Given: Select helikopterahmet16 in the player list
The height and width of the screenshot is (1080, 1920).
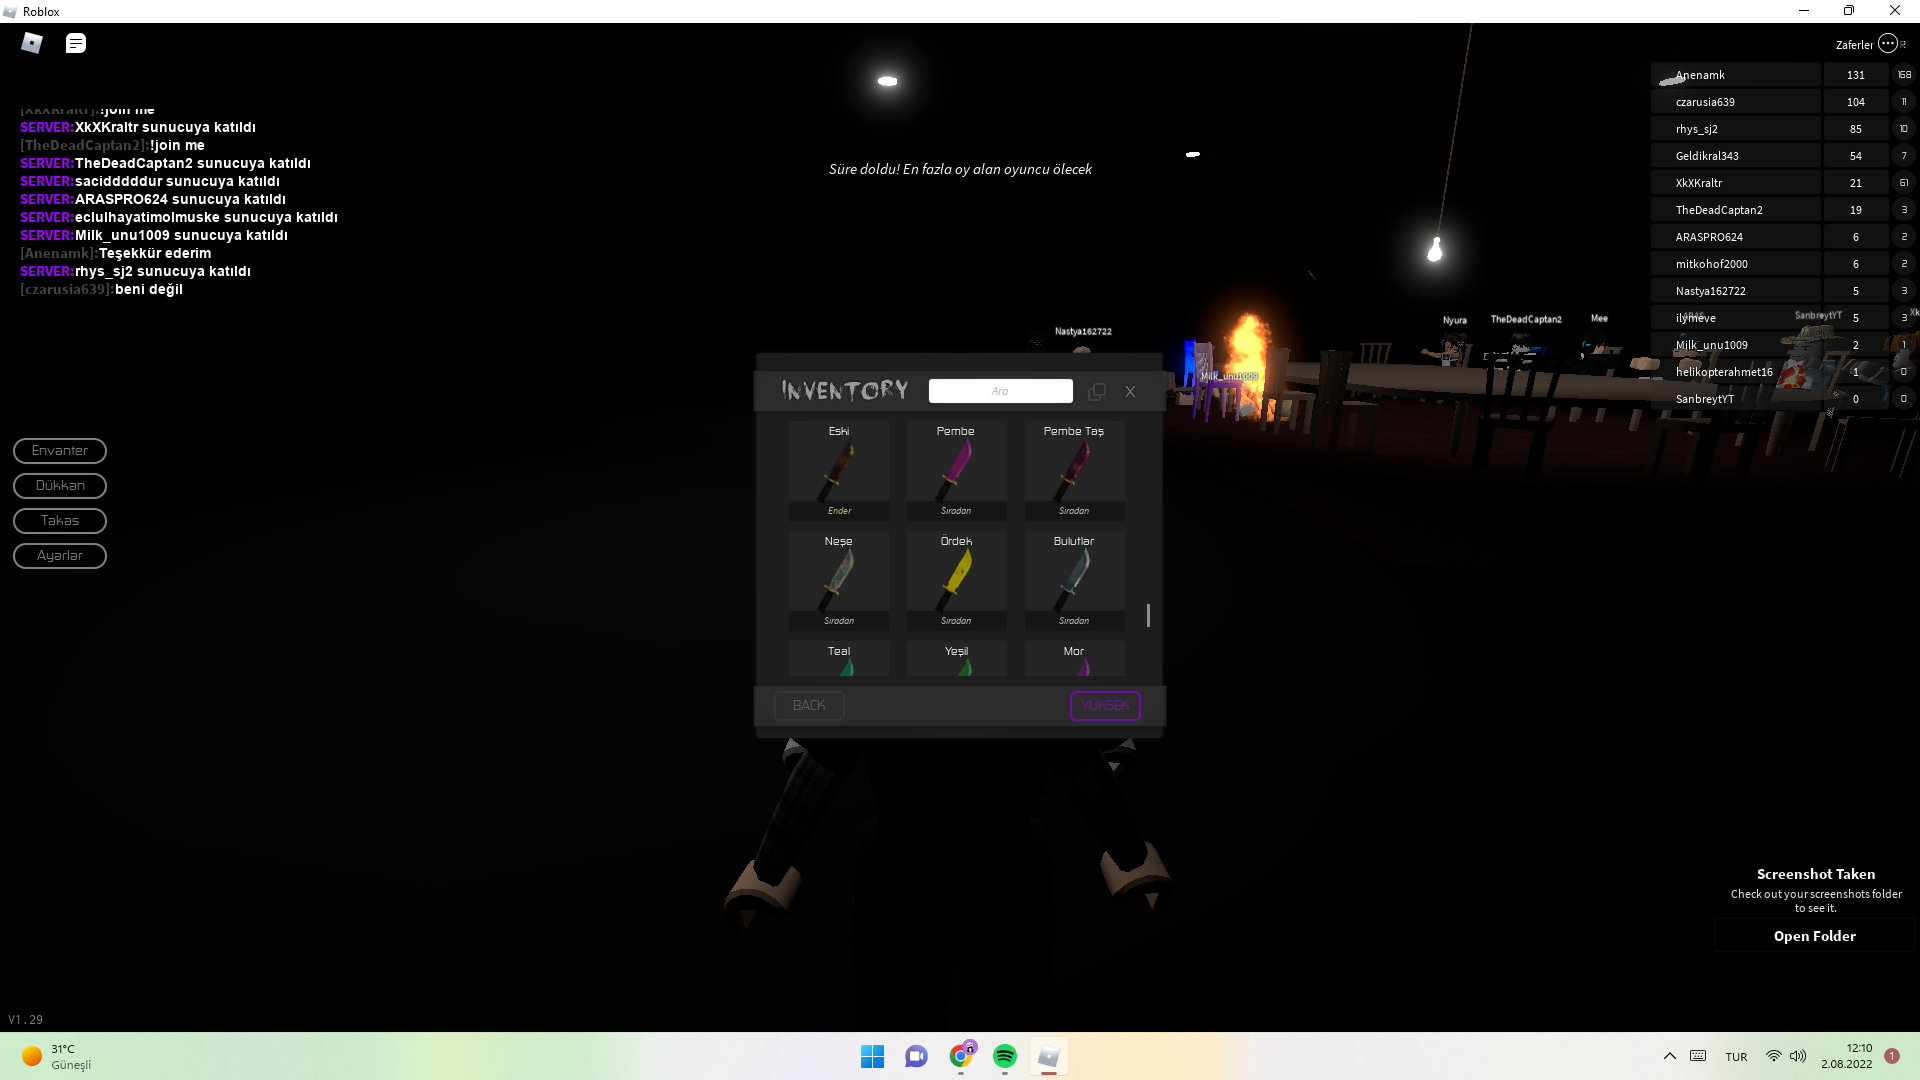Looking at the screenshot, I should [1736, 372].
